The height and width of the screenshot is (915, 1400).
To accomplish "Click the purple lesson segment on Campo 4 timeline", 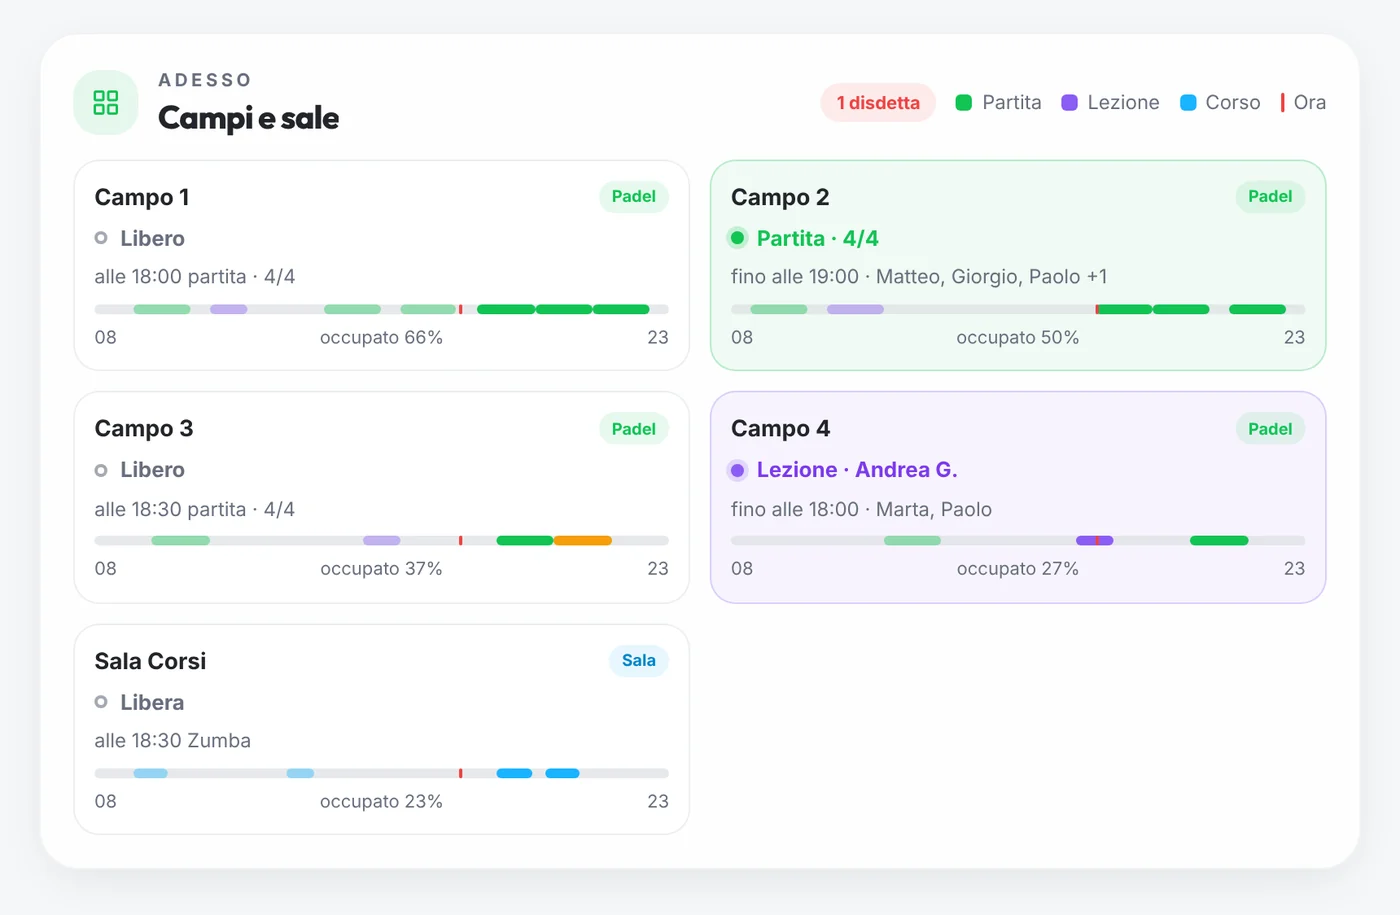I will [x=1095, y=541].
